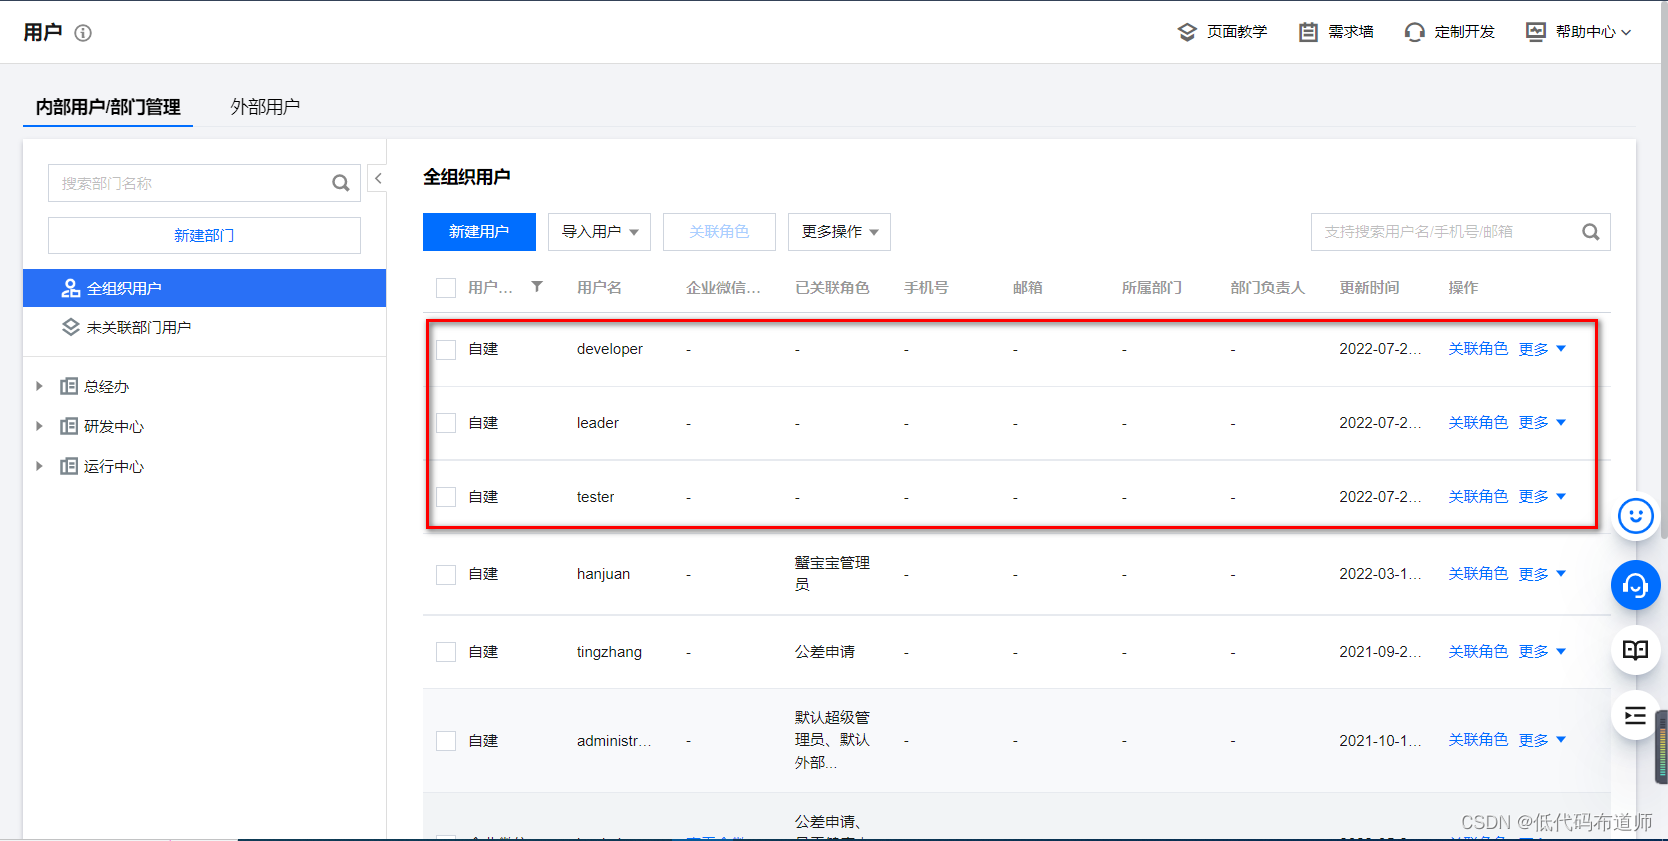Expand the 研发中心 tree node

point(39,426)
